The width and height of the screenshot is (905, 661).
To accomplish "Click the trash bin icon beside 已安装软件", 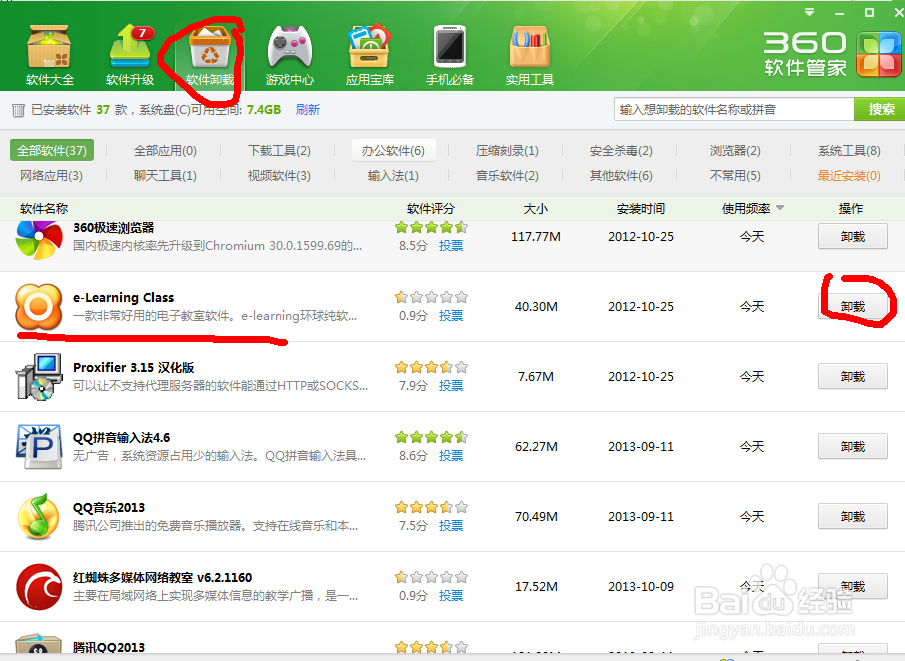I will (18, 110).
